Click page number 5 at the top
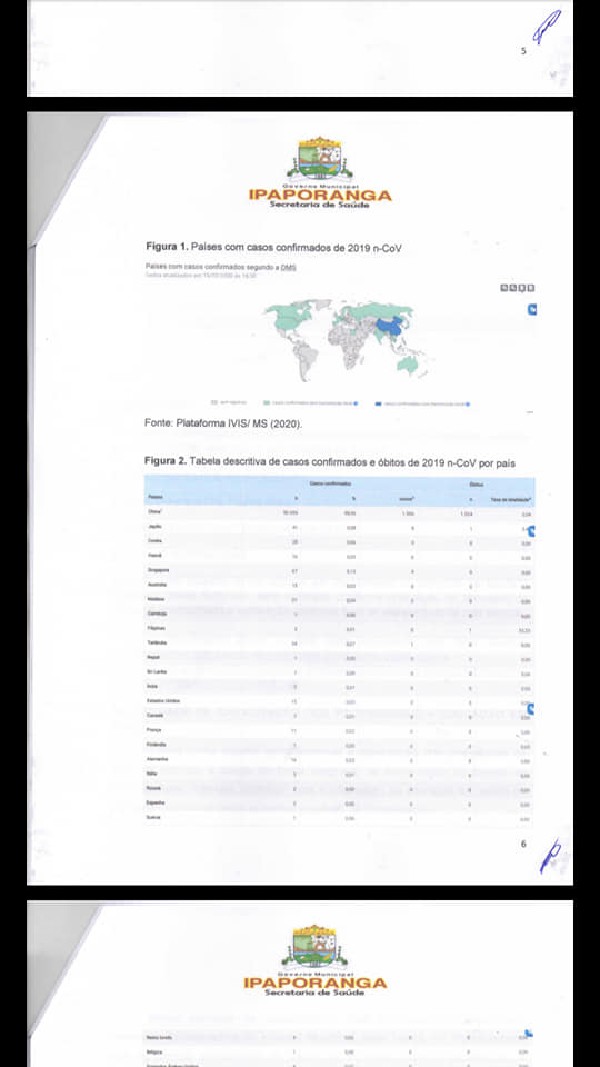The width and height of the screenshot is (600, 1067). click(524, 50)
